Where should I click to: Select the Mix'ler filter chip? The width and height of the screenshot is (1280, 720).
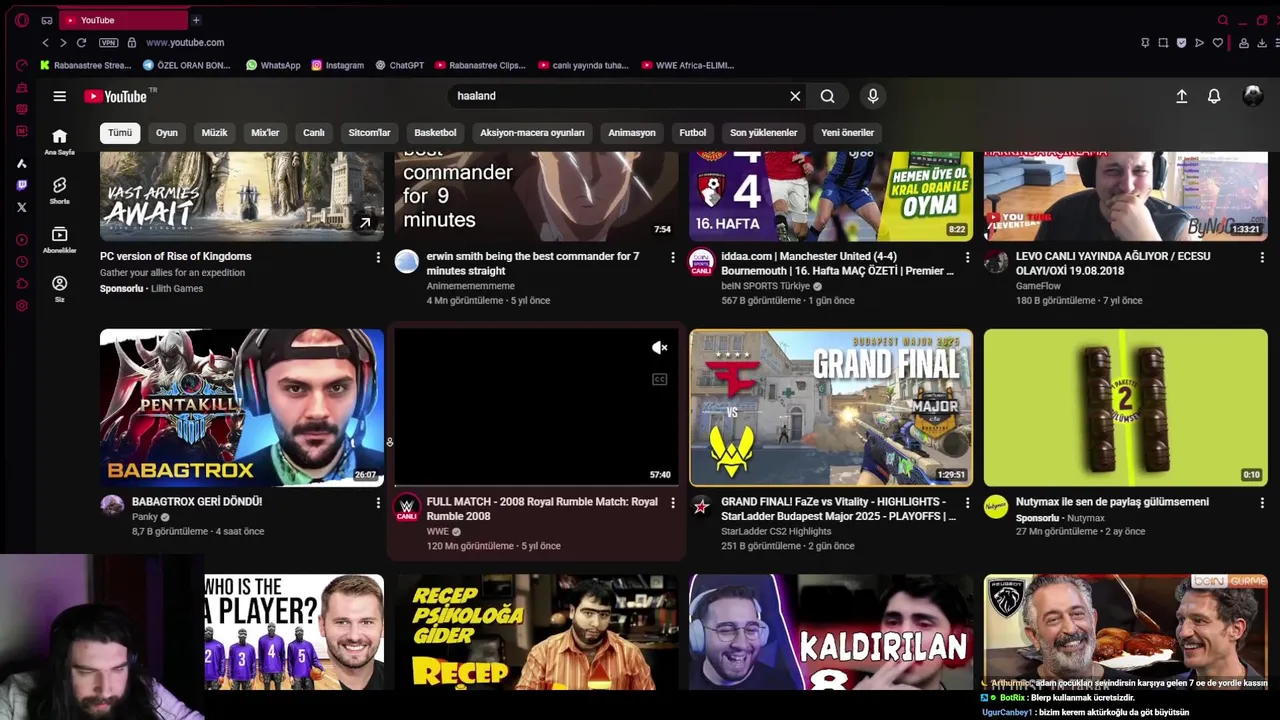[265, 132]
